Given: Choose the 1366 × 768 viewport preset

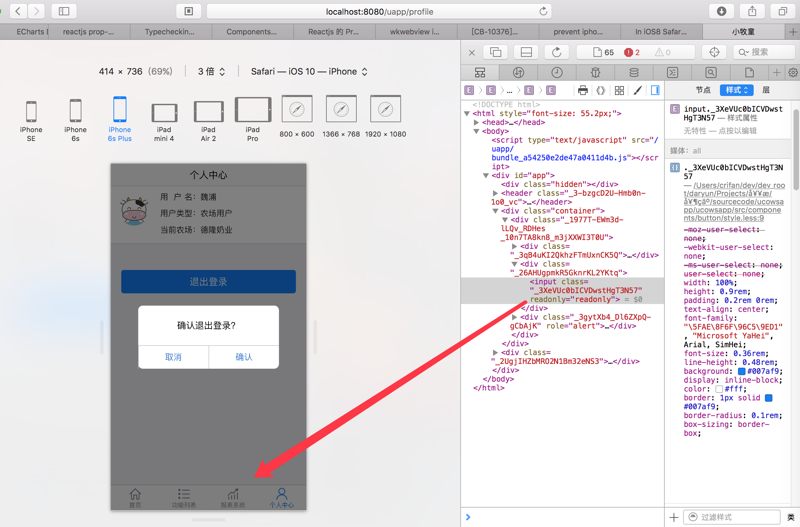Looking at the screenshot, I should pyautogui.click(x=341, y=116).
